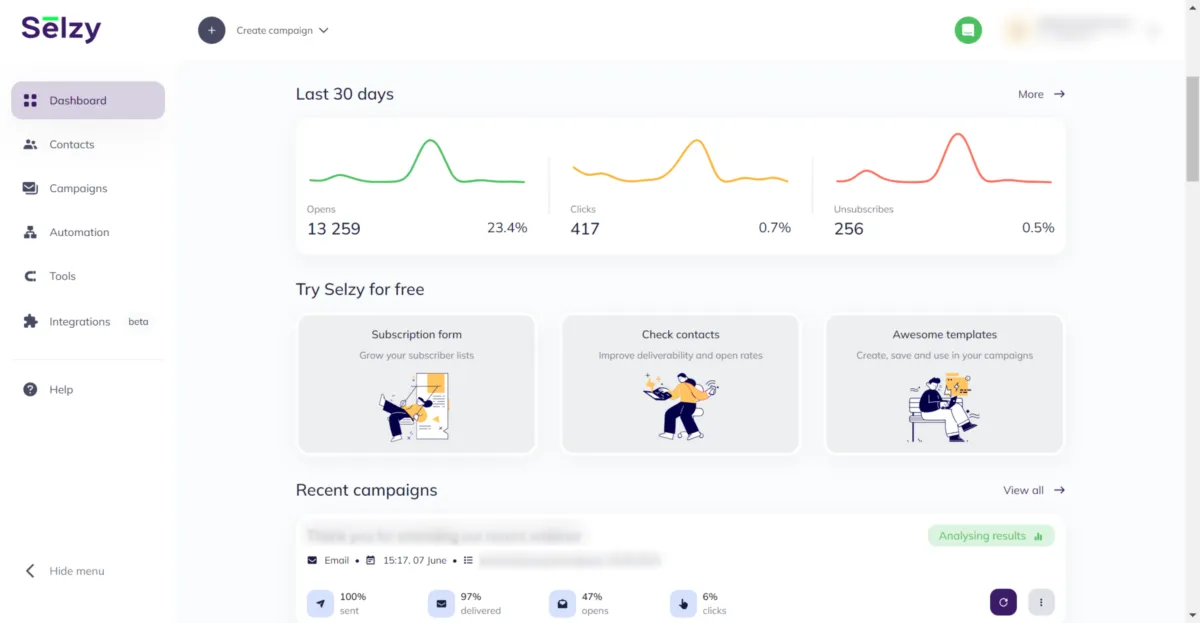1200x623 pixels.
Task: Click View all recent campaigns link
Action: (x=1034, y=490)
